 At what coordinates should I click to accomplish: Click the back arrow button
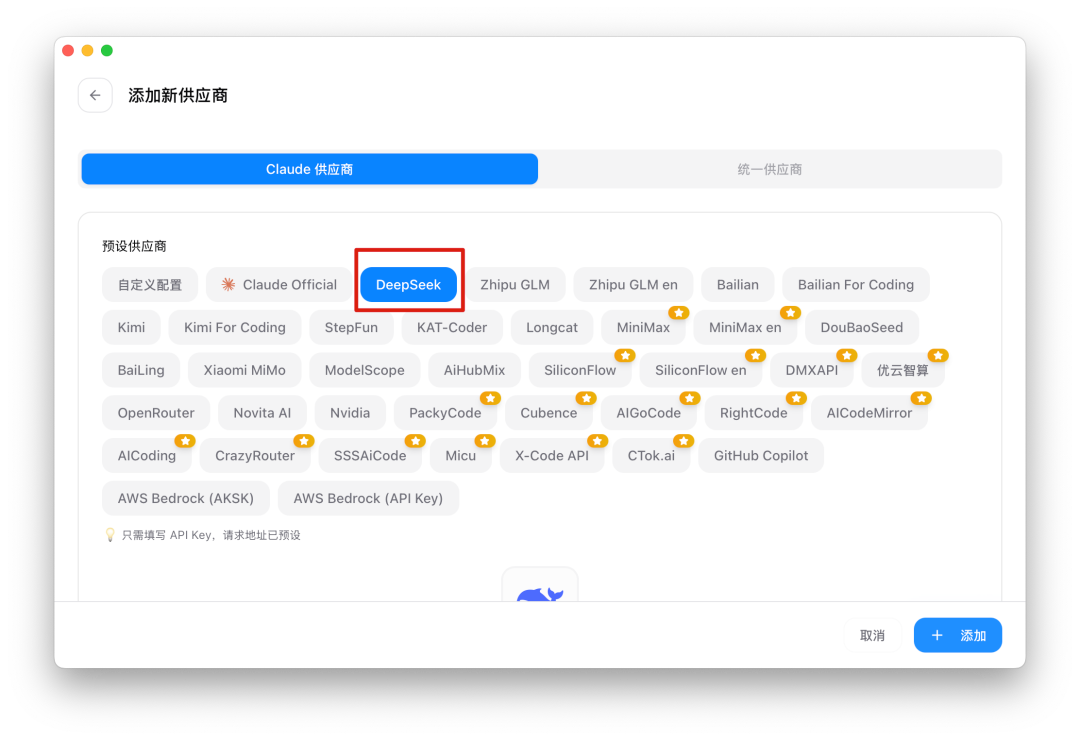[x=95, y=95]
